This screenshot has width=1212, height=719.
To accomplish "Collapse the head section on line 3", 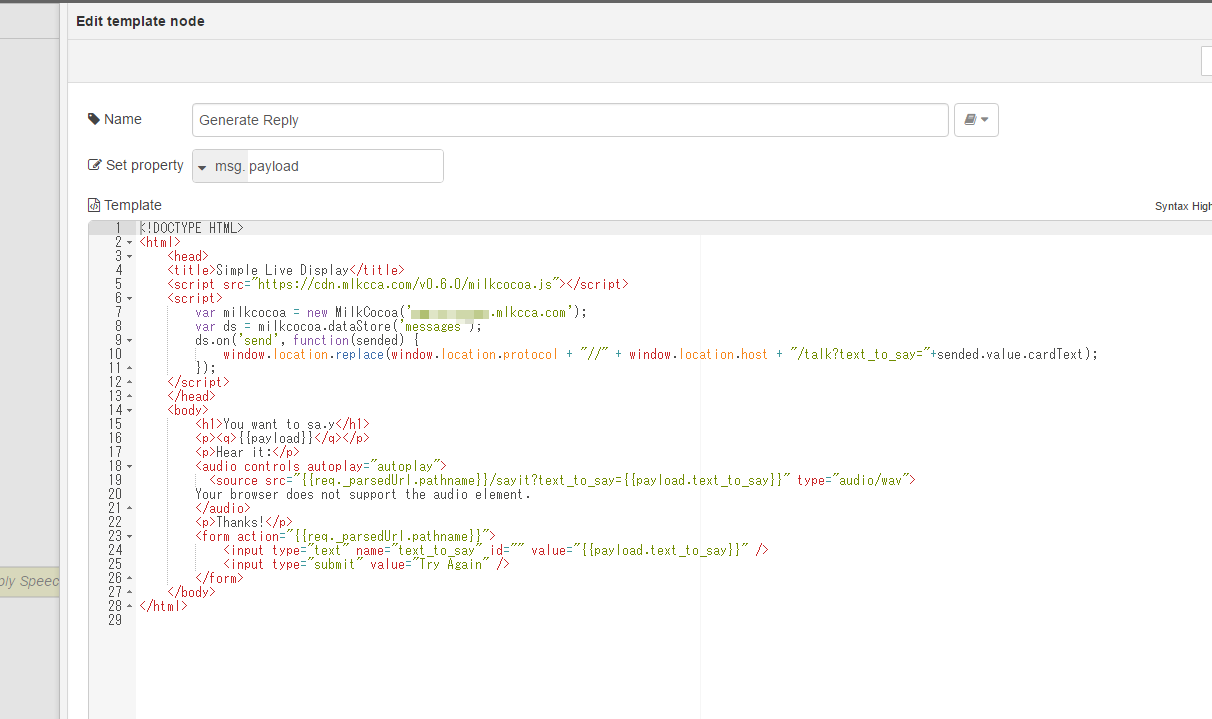I will tap(130, 256).
